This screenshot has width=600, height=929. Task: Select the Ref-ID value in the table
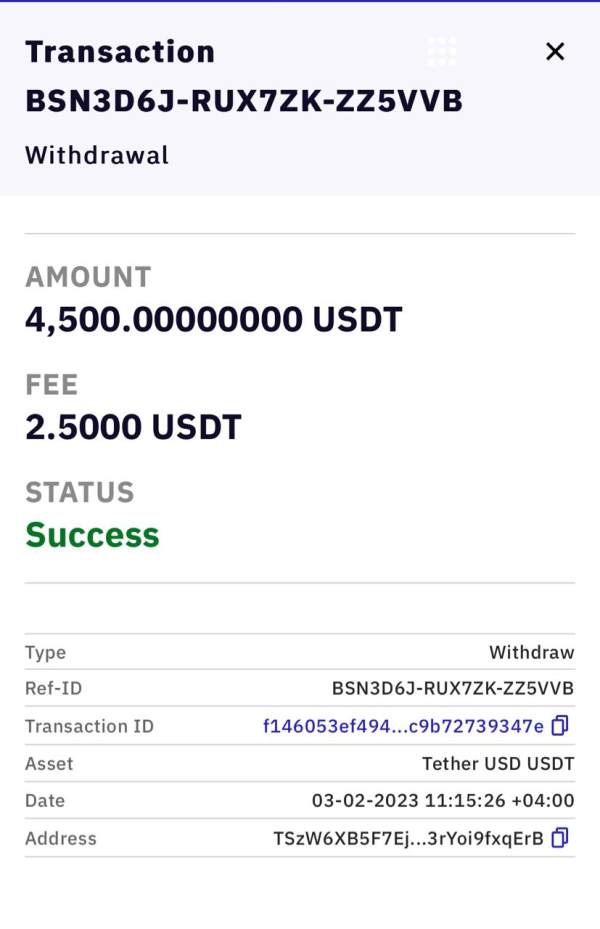click(x=452, y=689)
